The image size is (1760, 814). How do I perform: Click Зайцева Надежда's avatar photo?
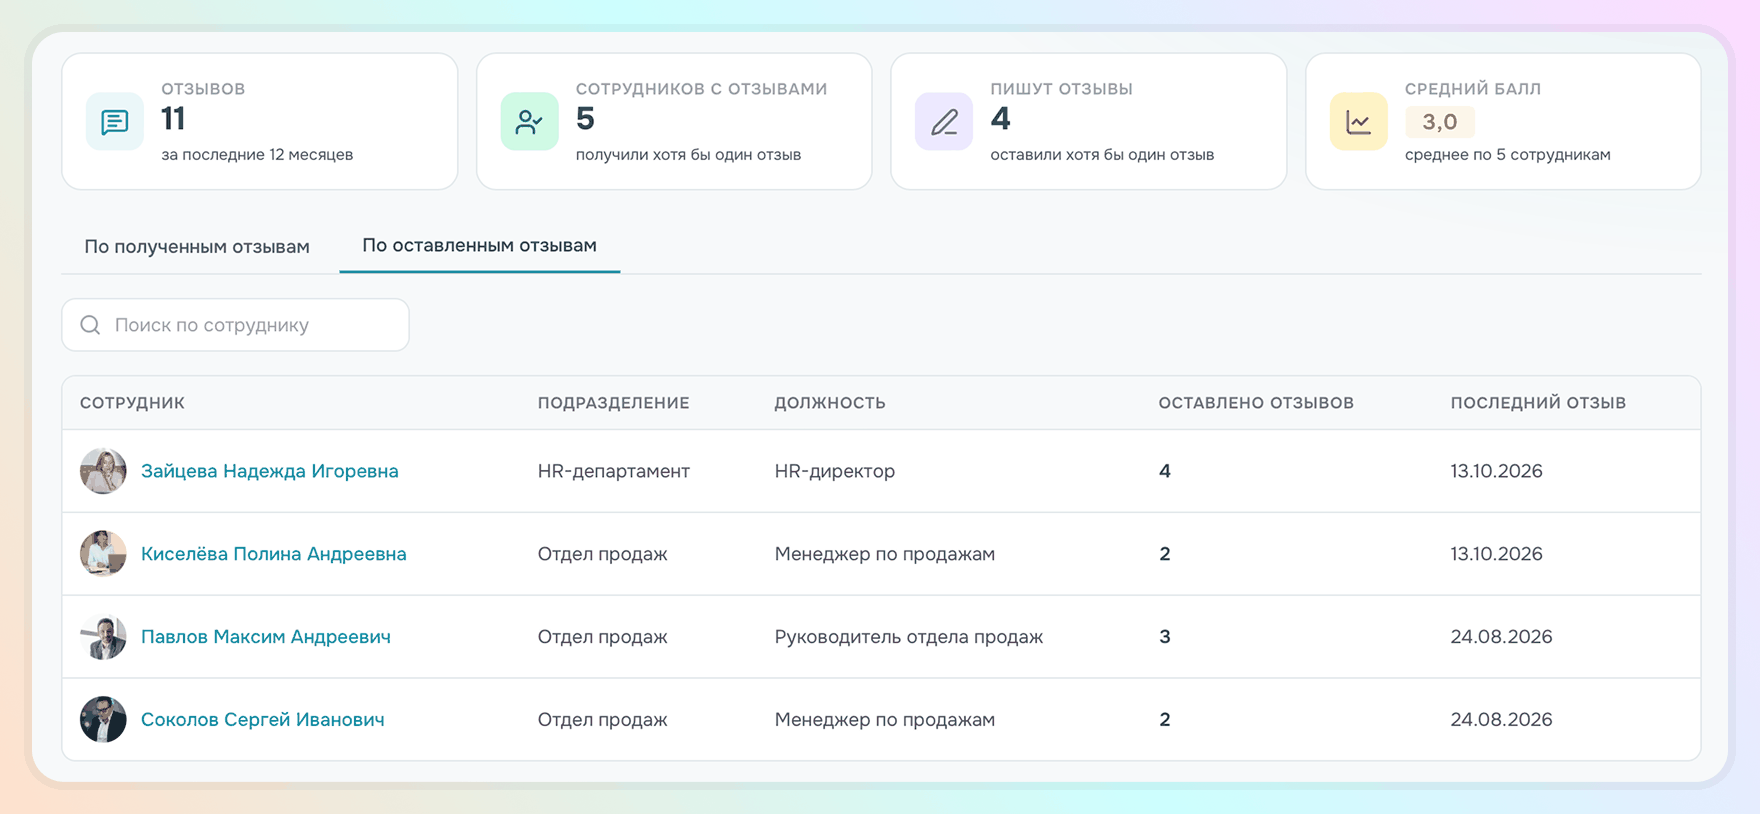(103, 471)
